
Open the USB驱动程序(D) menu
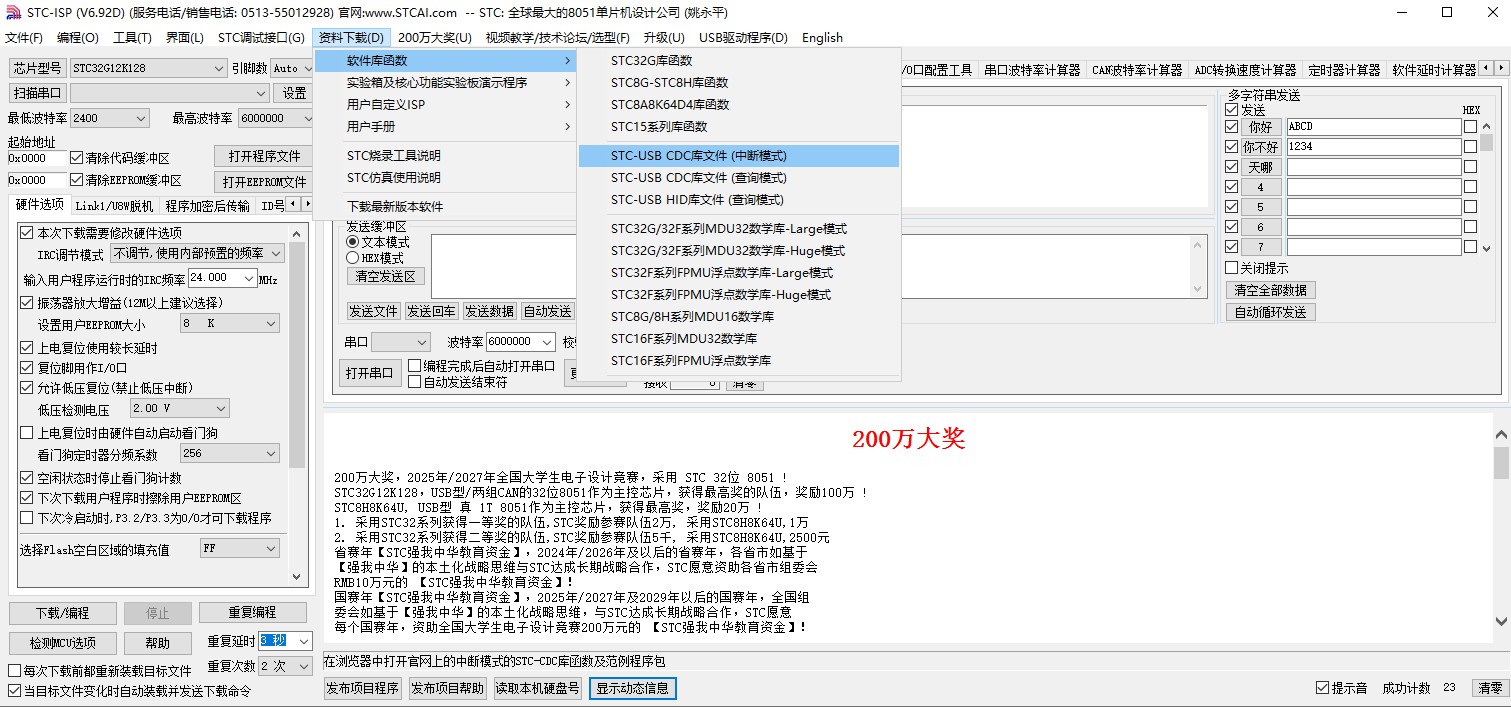coord(743,38)
